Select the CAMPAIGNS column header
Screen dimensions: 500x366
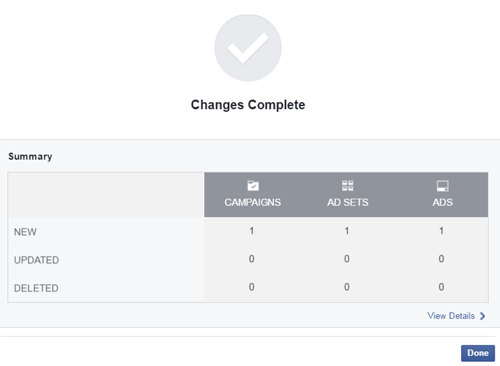pos(252,202)
